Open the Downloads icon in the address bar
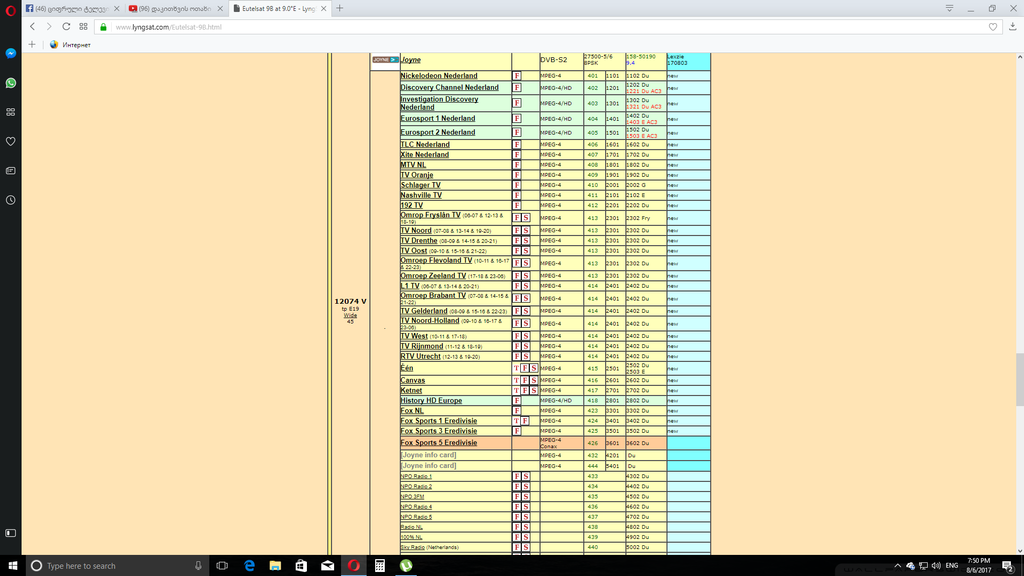This screenshot has width=1024, height=576. [x=1012, y=27]
